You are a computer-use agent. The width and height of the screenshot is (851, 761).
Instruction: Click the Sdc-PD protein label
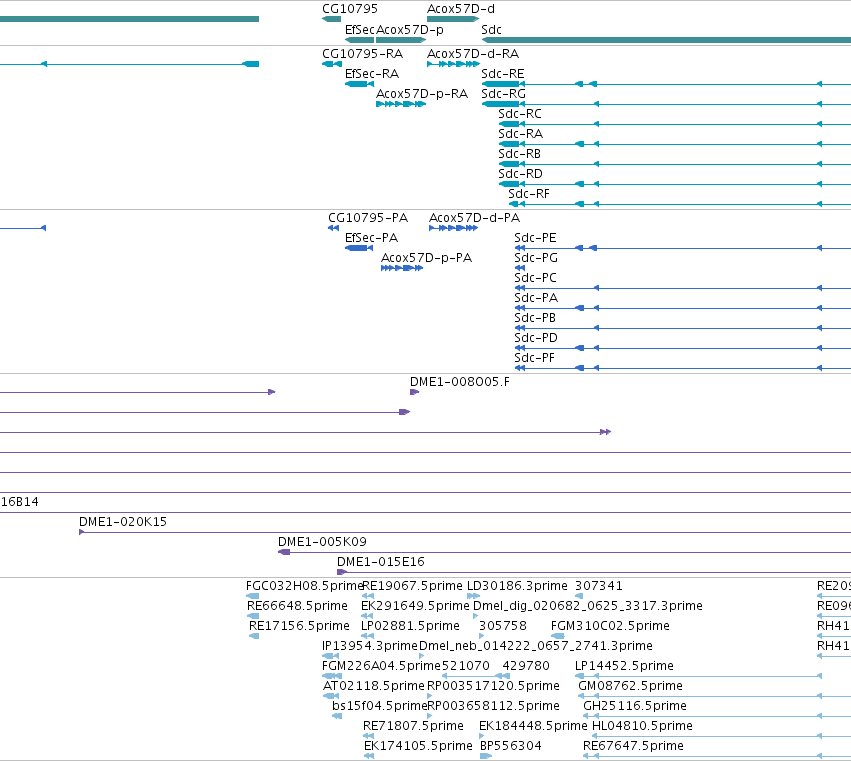(x=536, y=338)
